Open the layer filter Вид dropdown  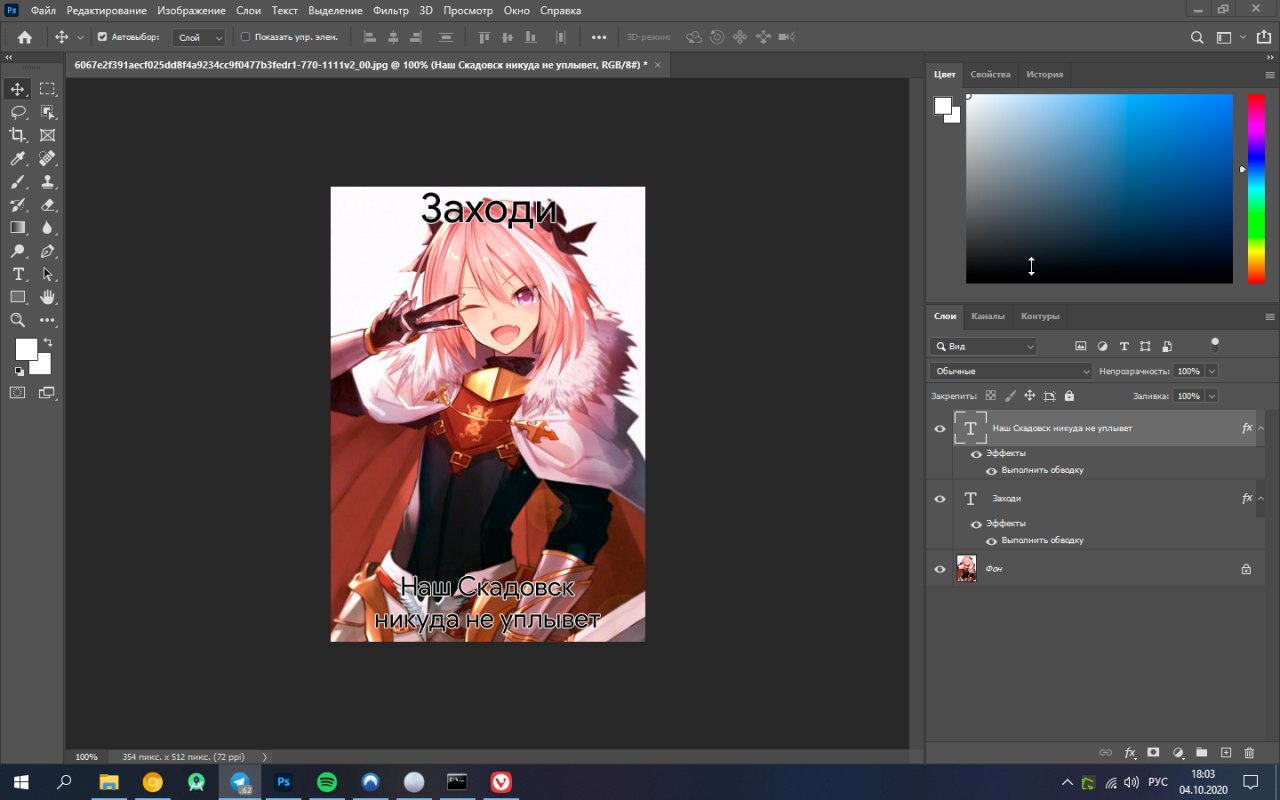tap(983, 346)
